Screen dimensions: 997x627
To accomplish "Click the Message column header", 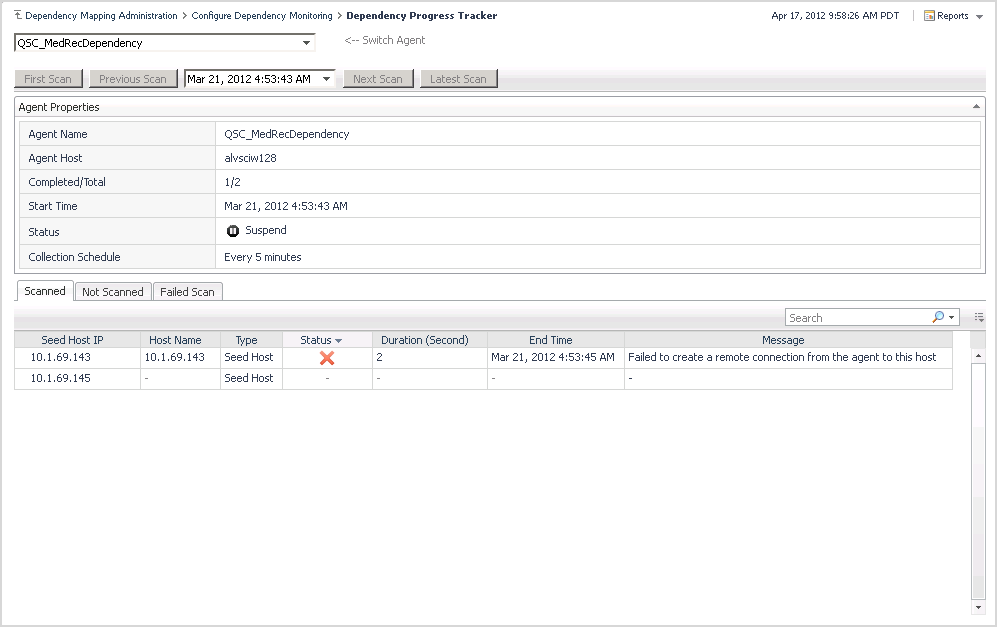I will 783,340.
